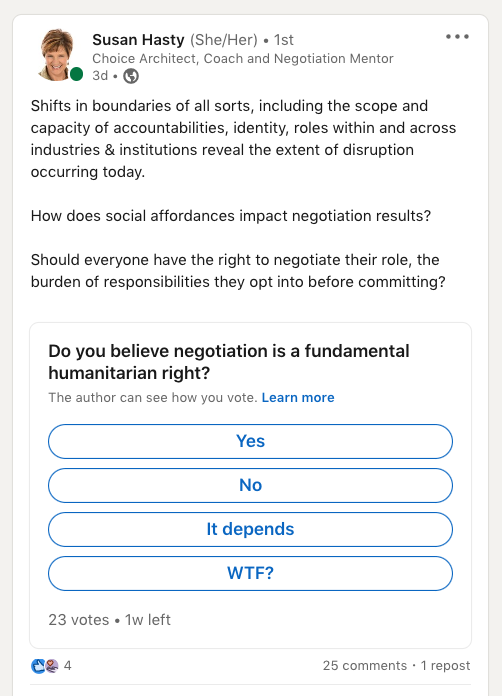Select the It depends poll option
This screenshot has width=502, height=696.
(x=250, y=529)
